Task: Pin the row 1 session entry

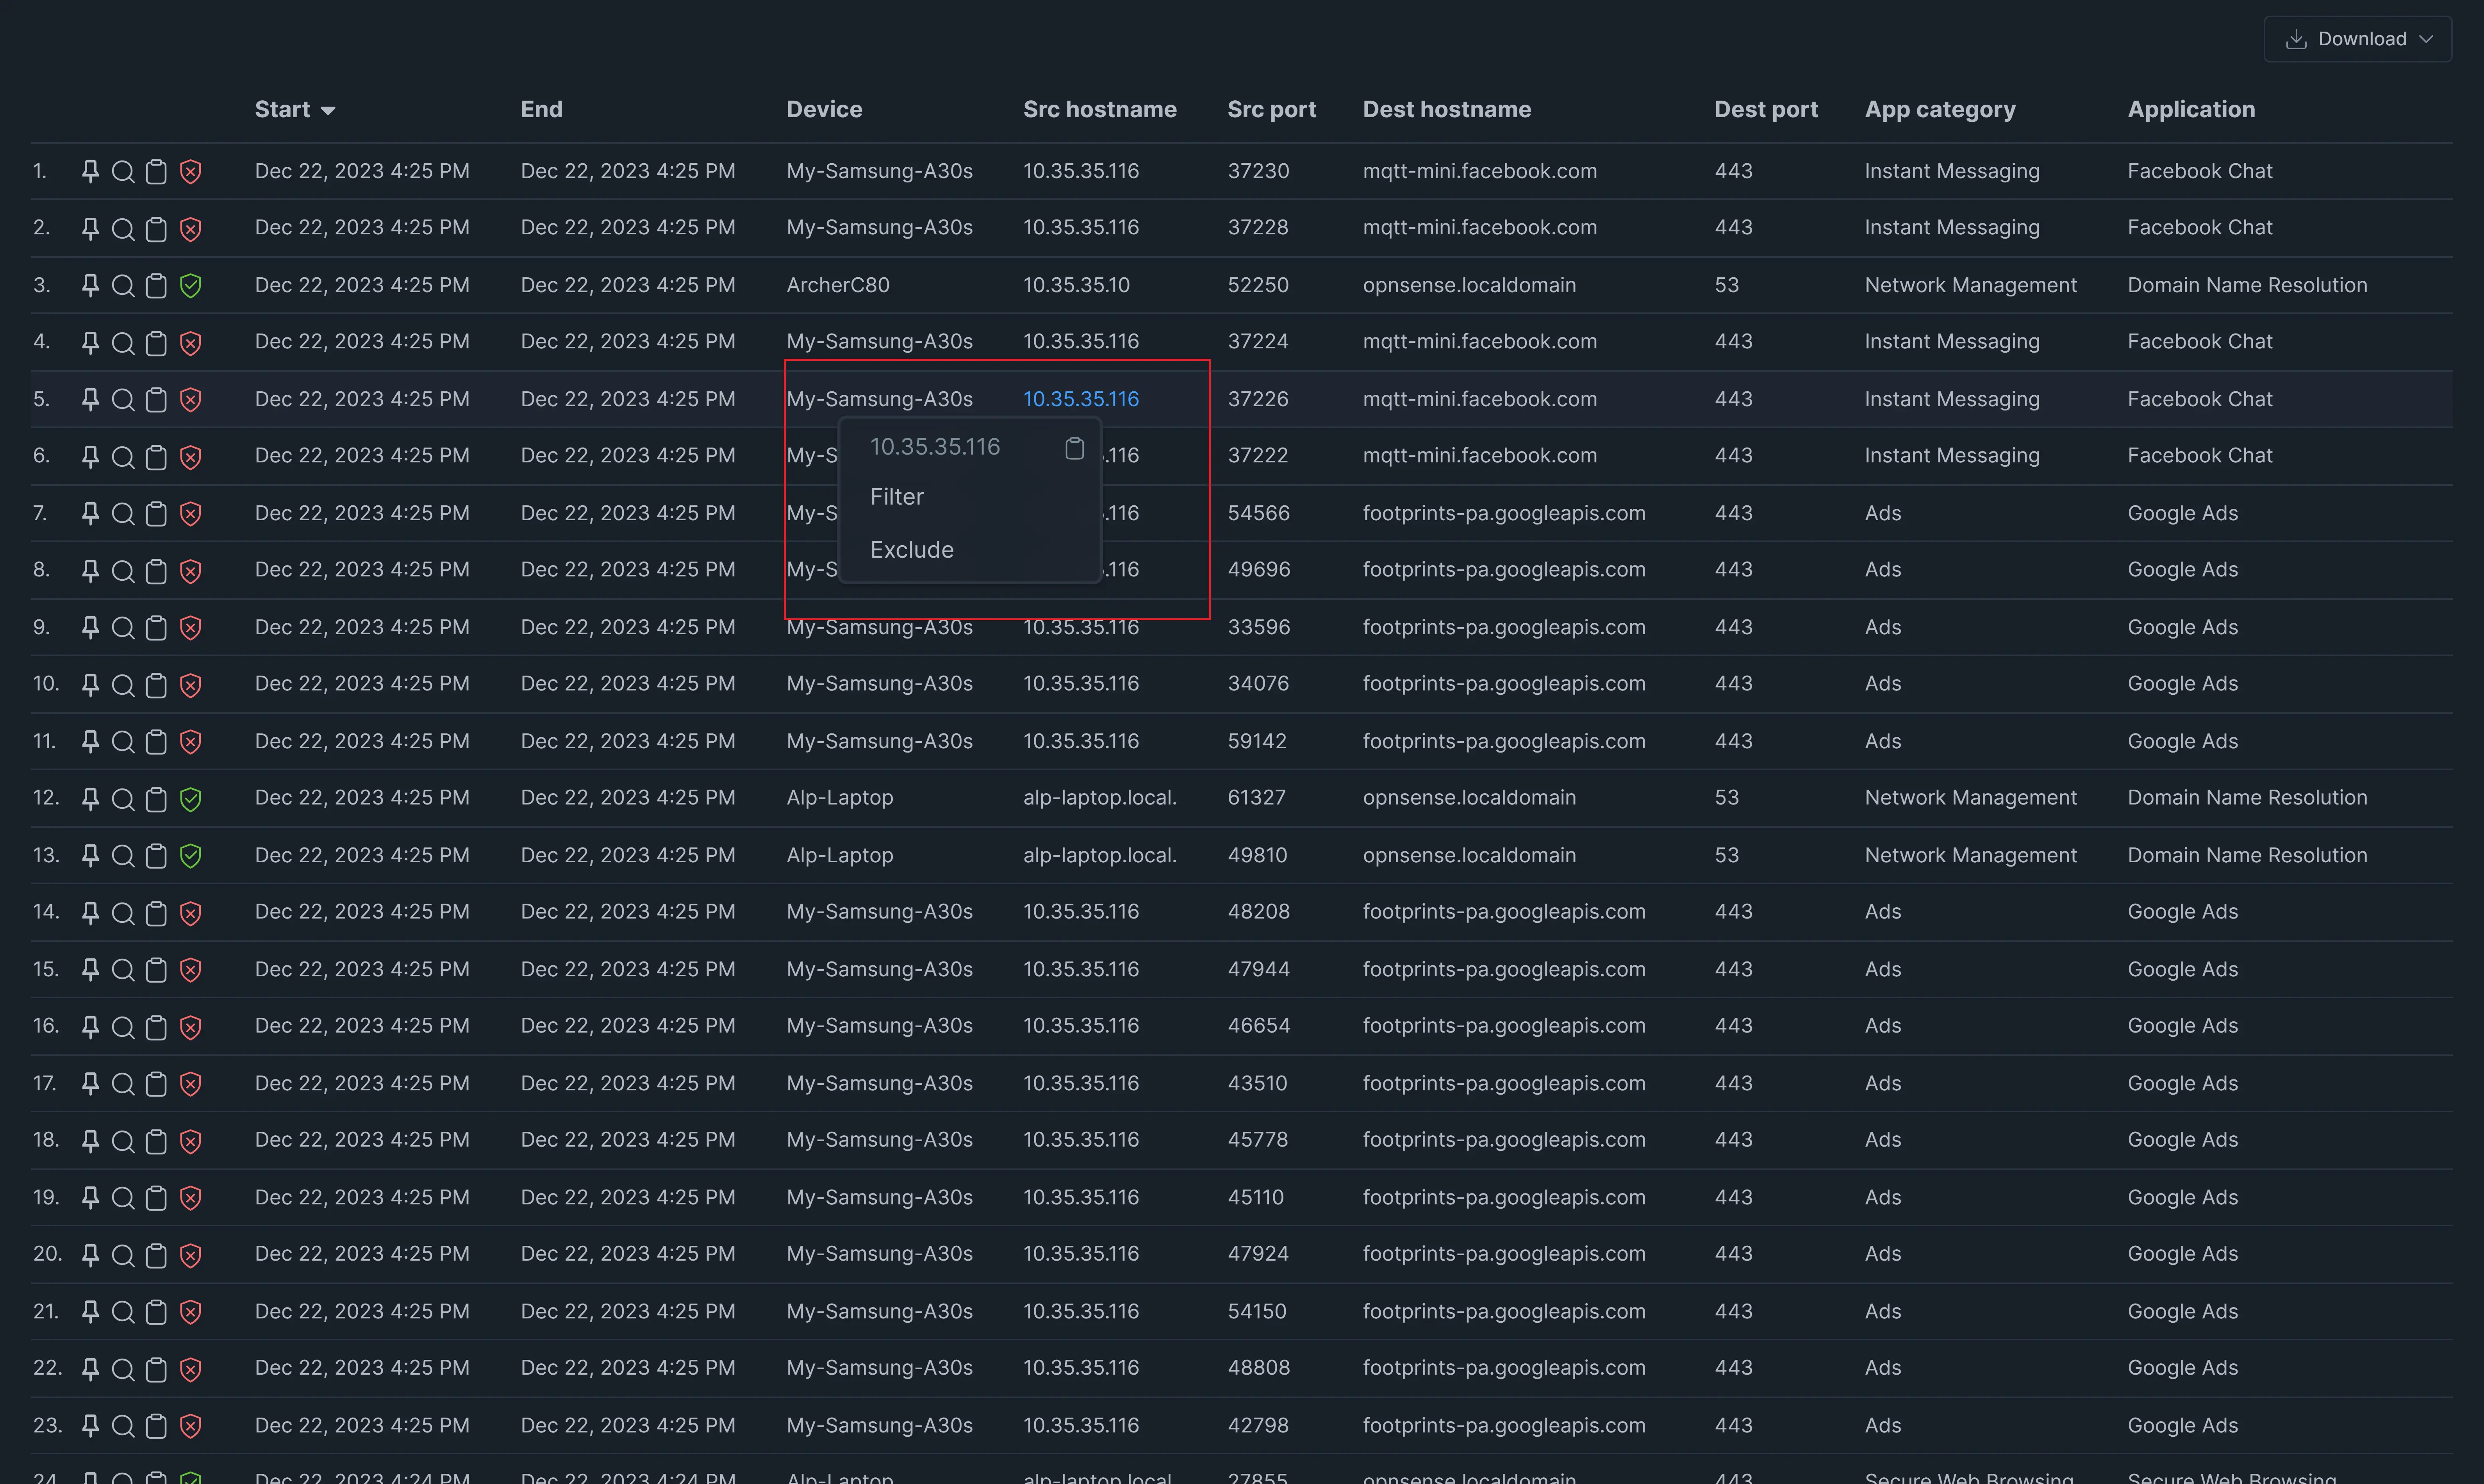Action: [x=90, y=171]
